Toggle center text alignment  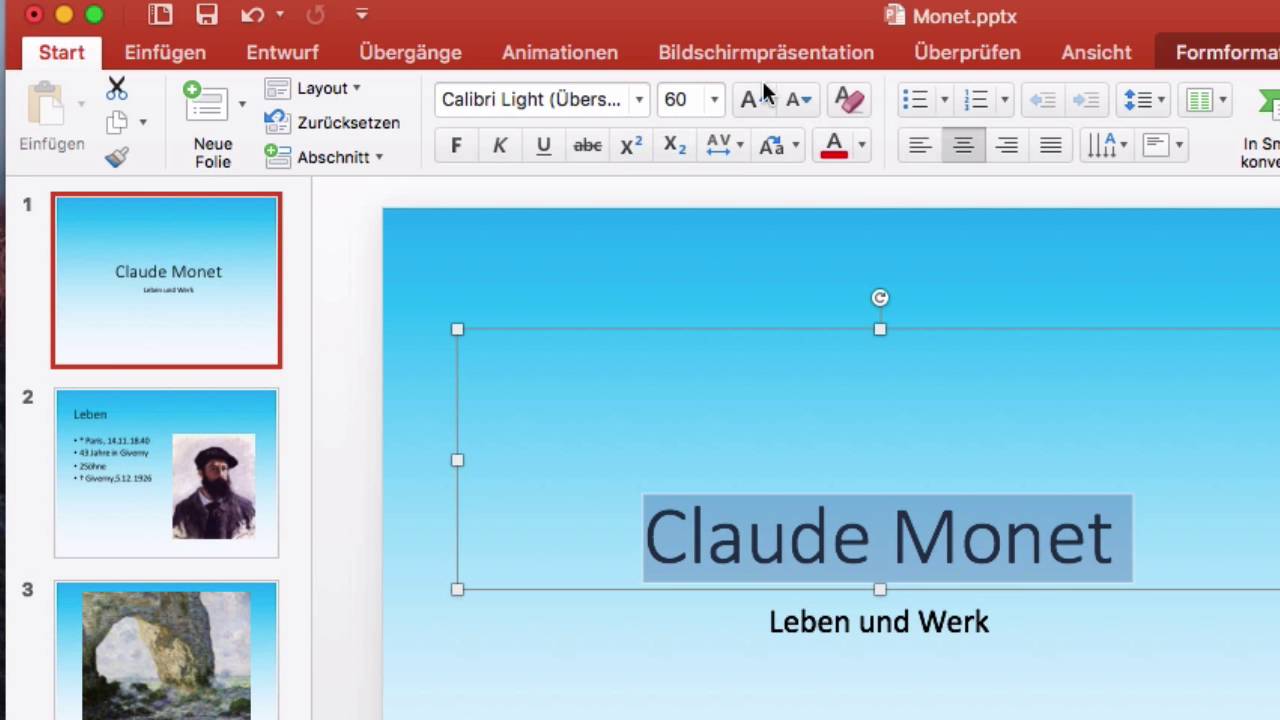click(963, 146)
